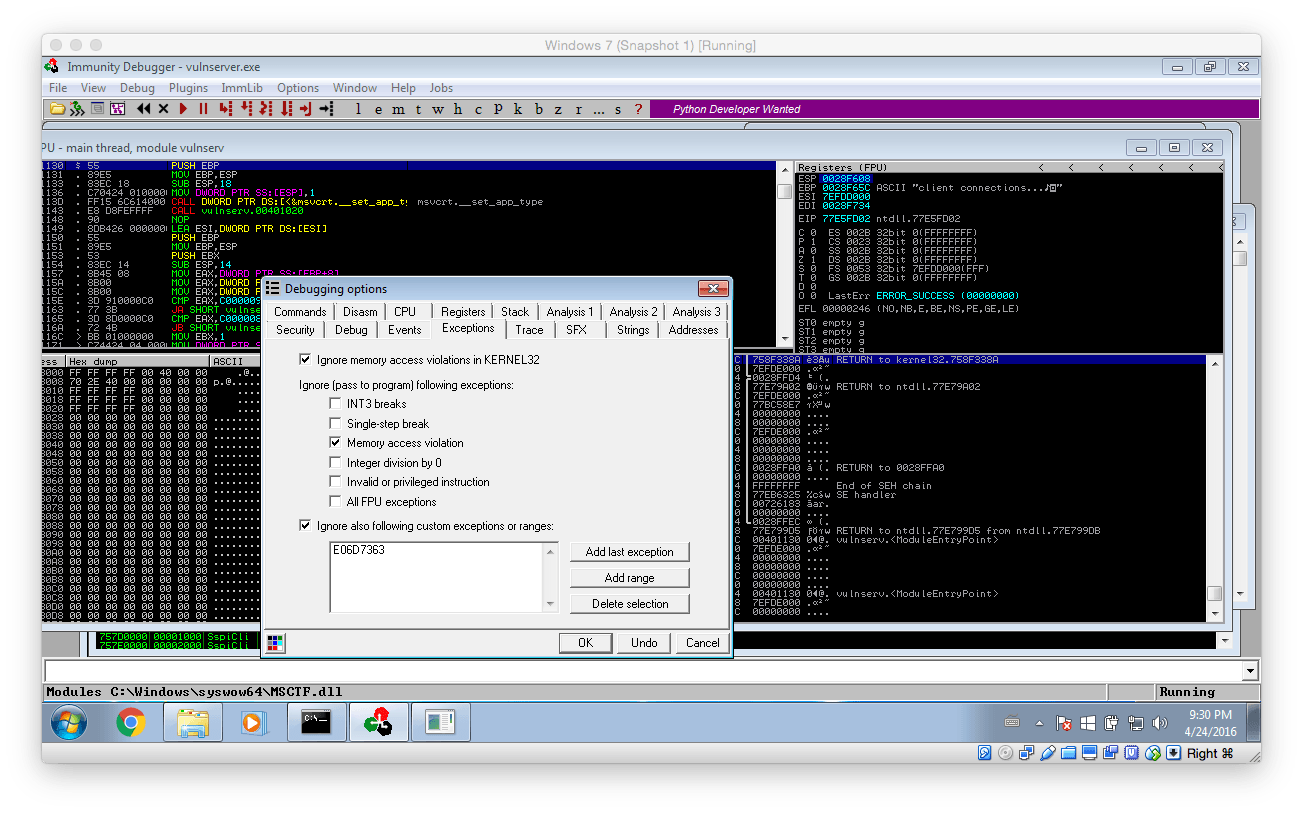This screenshot has height=813, width=1303.
Task: Click the Step over toolbar icon
Action: pyautogui.click(x=246, y=109)
